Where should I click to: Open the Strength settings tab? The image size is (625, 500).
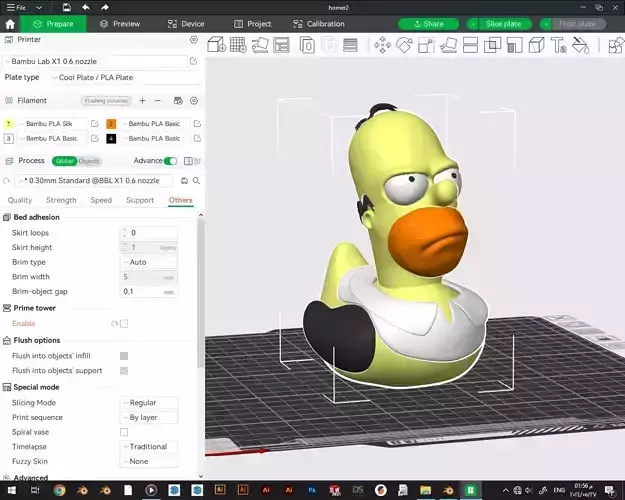[61, 200]
